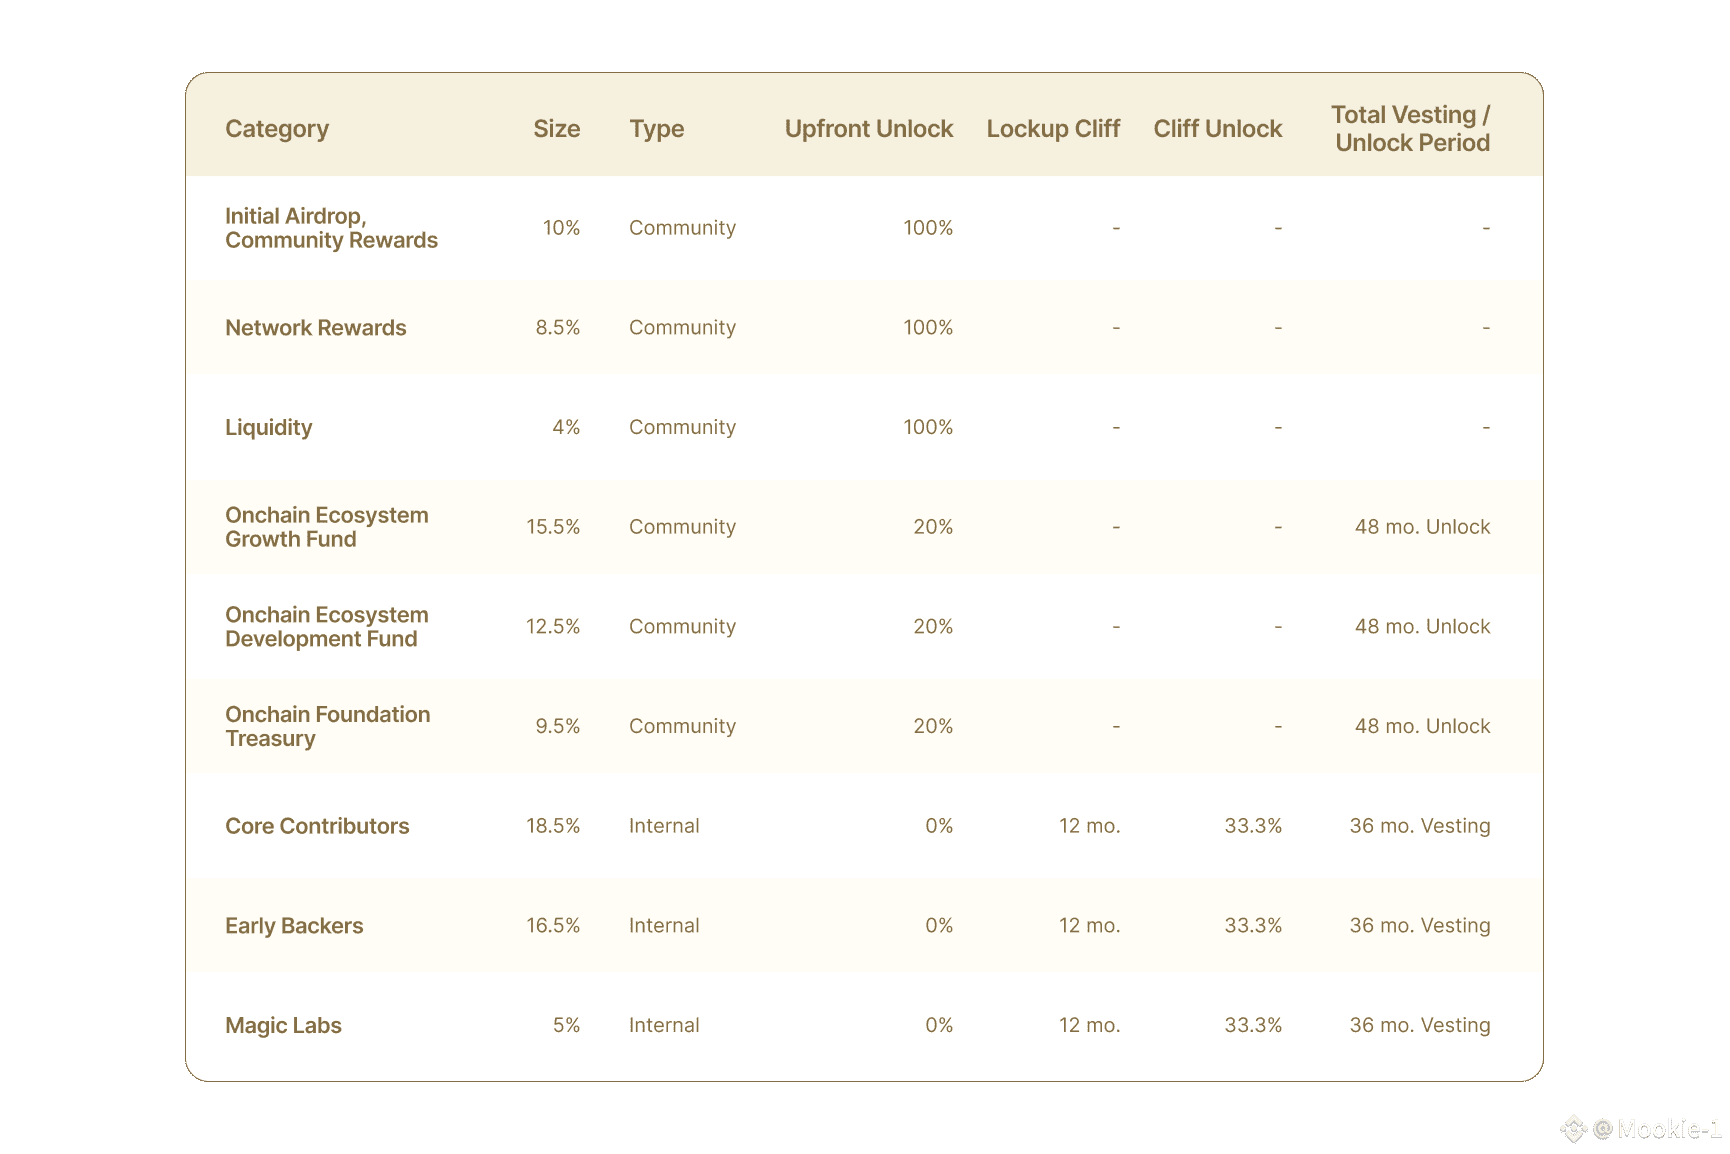Click the 10% size value
This screenshot has width=1730, height=1154.
562,228
